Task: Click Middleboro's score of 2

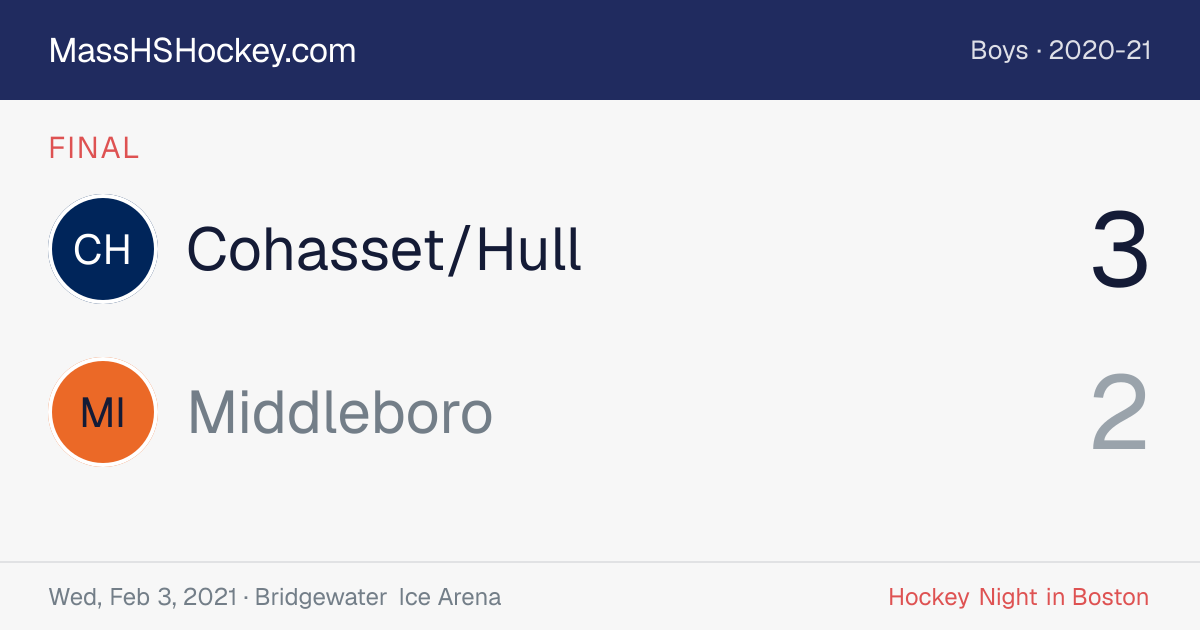Action: 1120,413
